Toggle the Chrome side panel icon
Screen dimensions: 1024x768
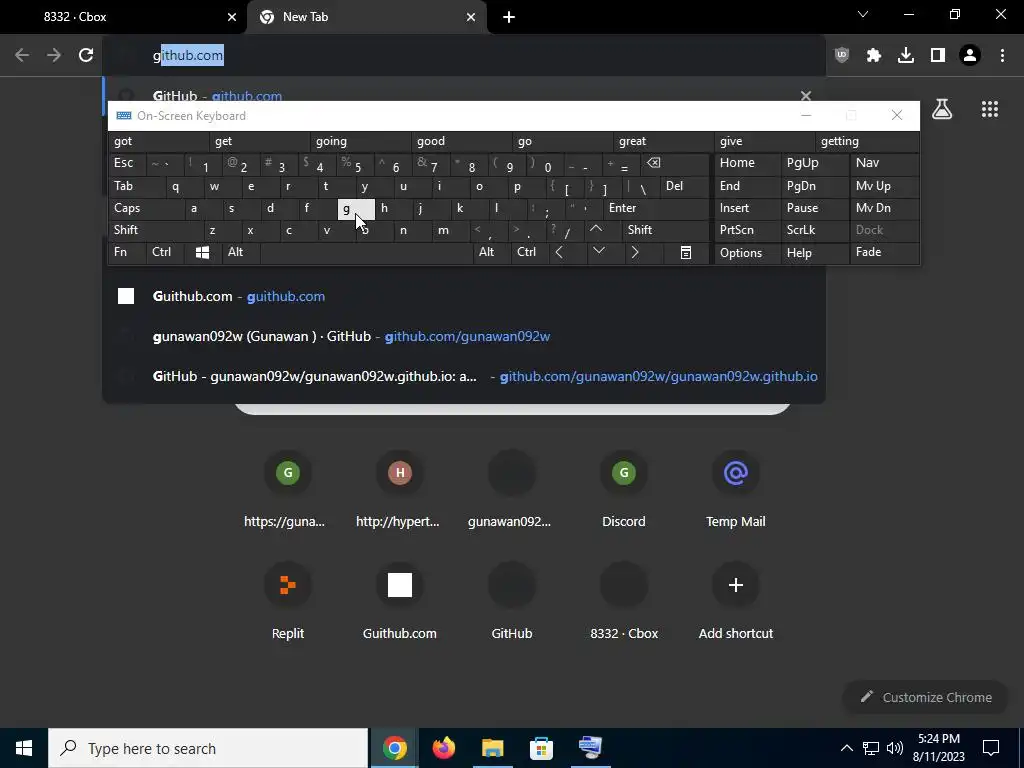click(938, 55)
